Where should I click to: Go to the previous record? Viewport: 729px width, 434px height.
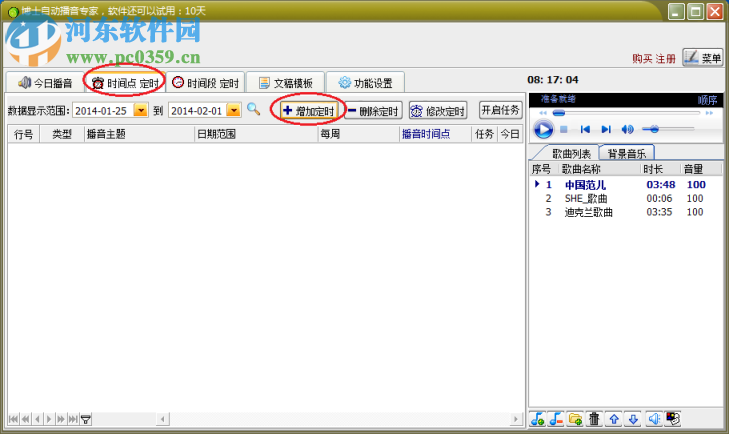pos(38,419)
